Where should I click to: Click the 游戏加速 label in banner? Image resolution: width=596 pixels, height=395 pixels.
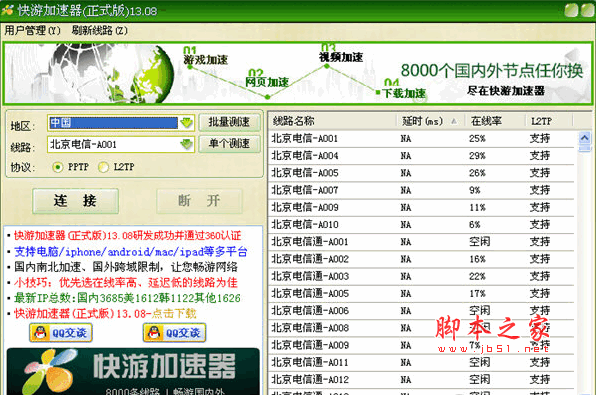click(206, 60)
